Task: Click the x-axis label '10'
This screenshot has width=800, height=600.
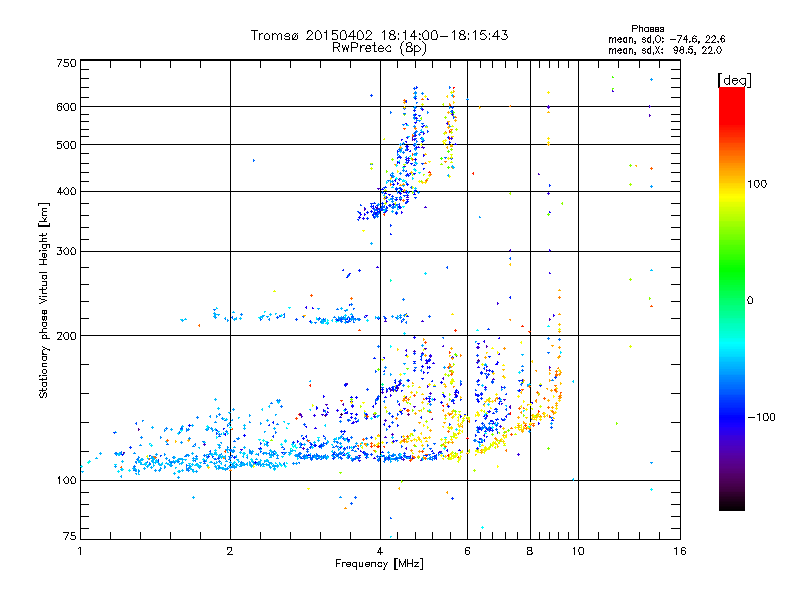Action: 578,551
